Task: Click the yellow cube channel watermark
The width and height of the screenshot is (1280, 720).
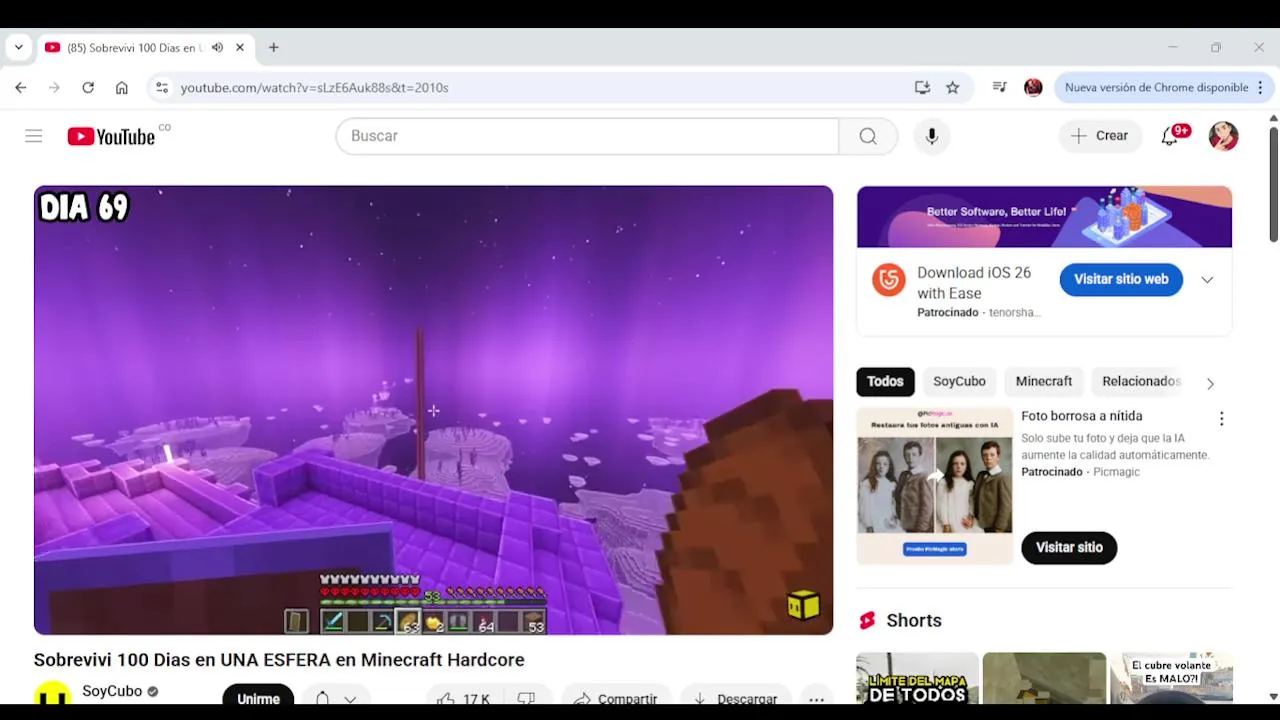Action: click(803, 605)
